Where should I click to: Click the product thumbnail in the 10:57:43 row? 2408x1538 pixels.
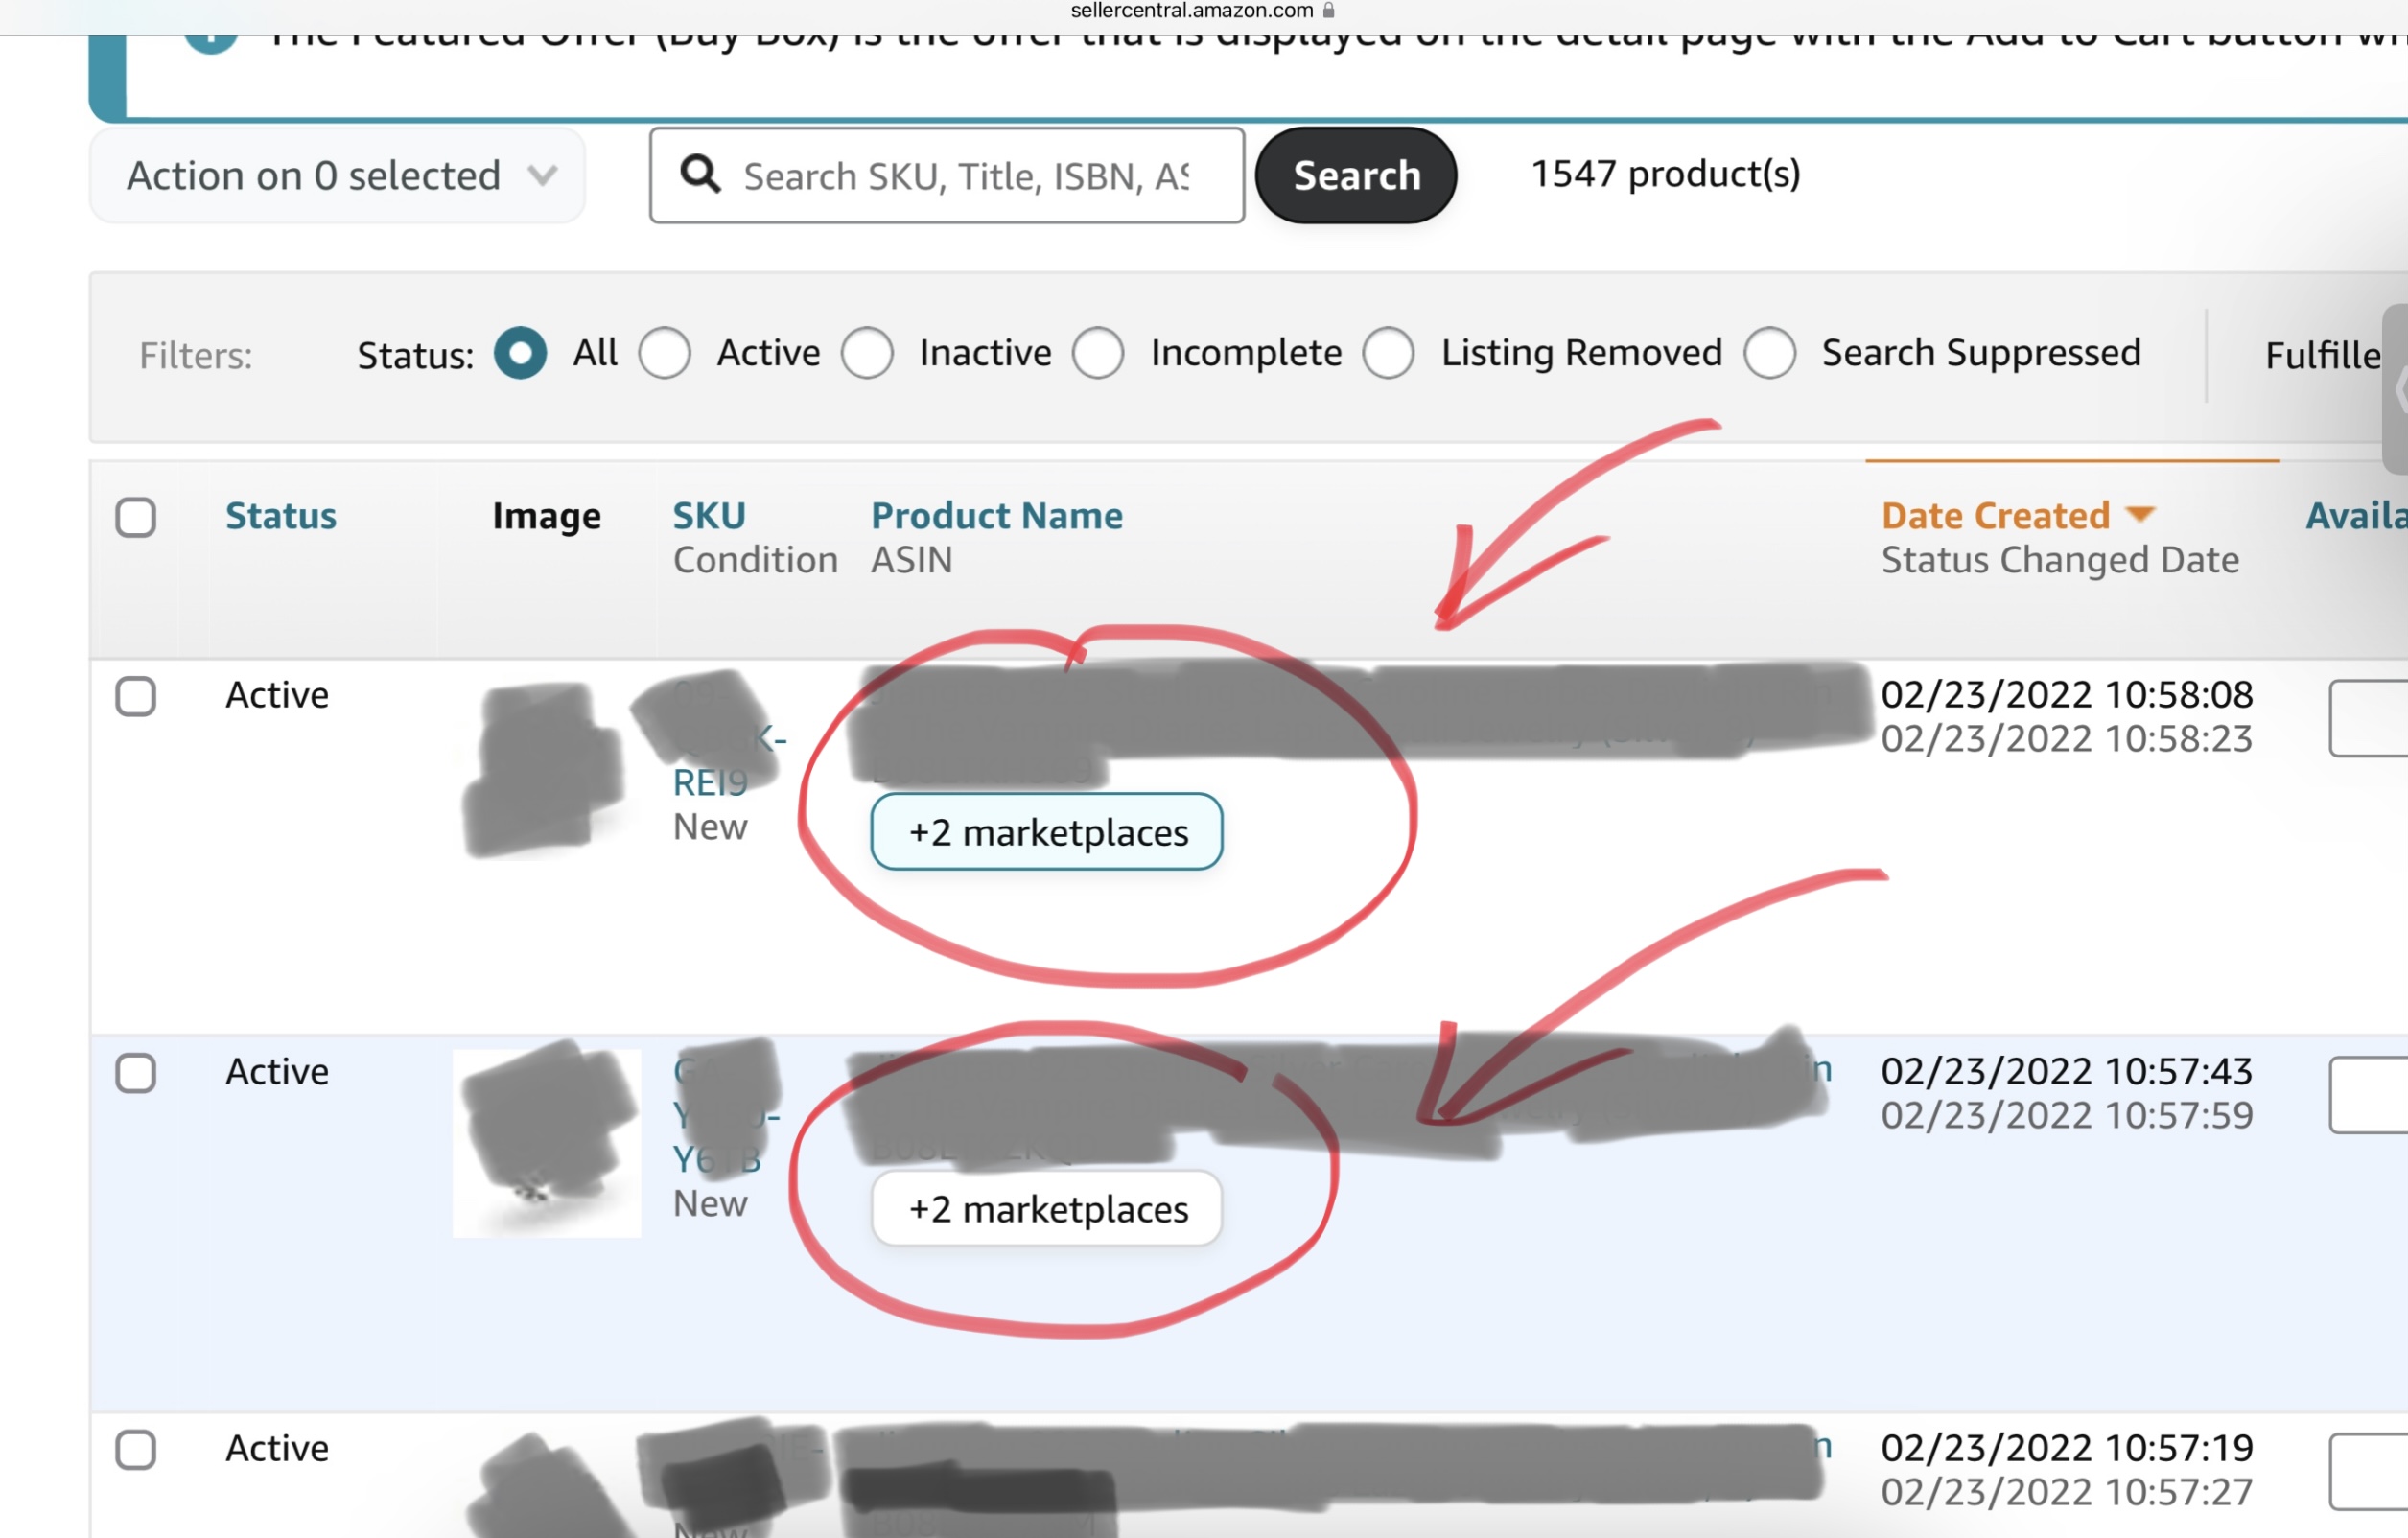click(x=547, y=1143)
